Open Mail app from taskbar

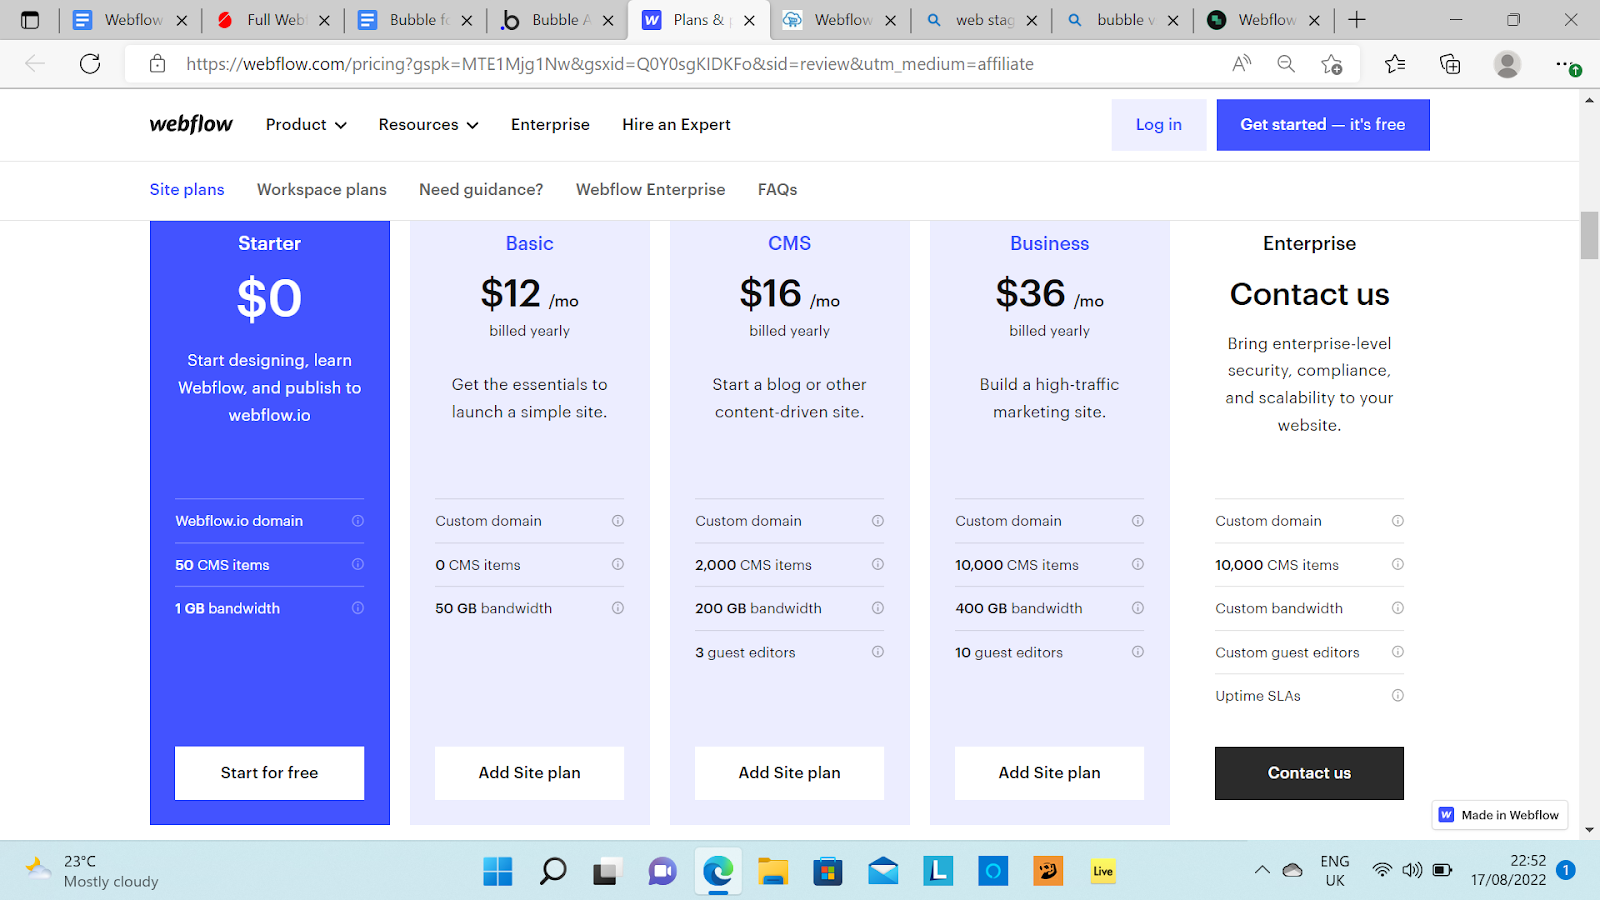pyautogui.click(x=883, y=871)
